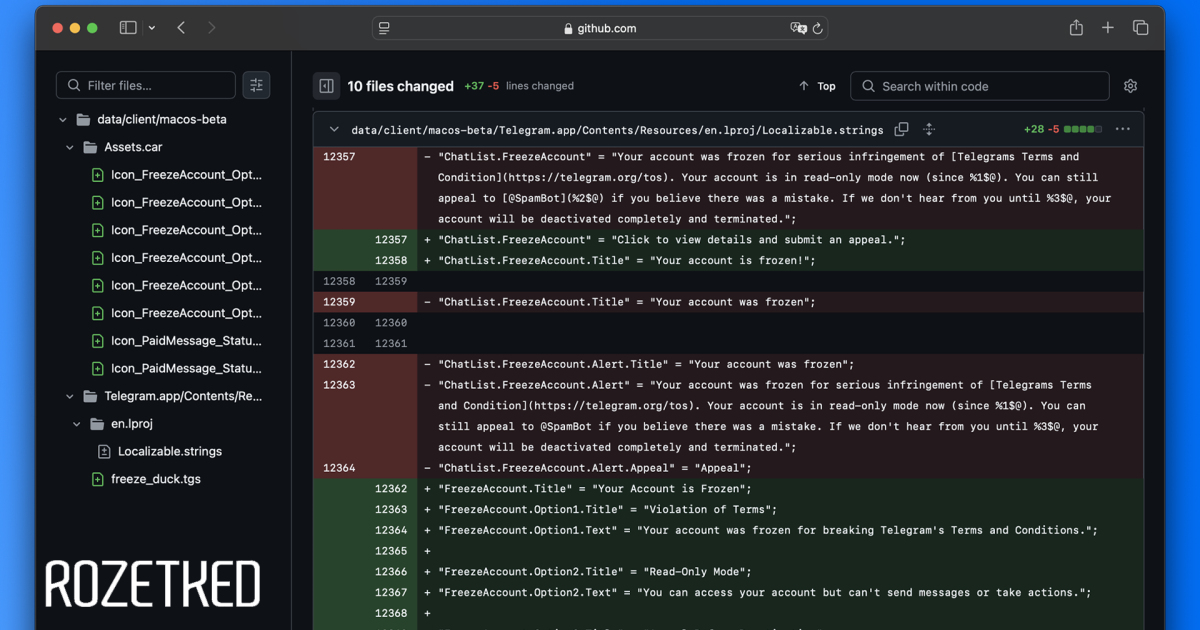Screen dimensions: 1200x630
Task: Copy the Localizable.strings file path
Action: click(x=901, y=130)
